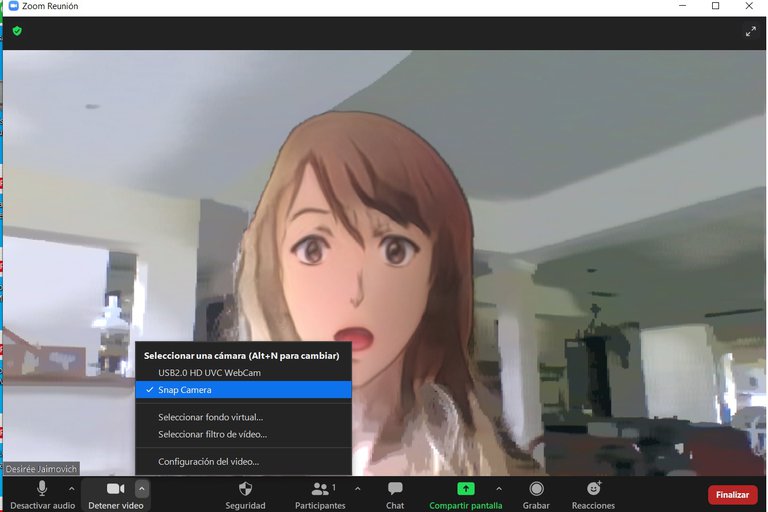Choose Seleccionar filtro de vídeo option
This screenshot has width=768, height=512.
243,435
